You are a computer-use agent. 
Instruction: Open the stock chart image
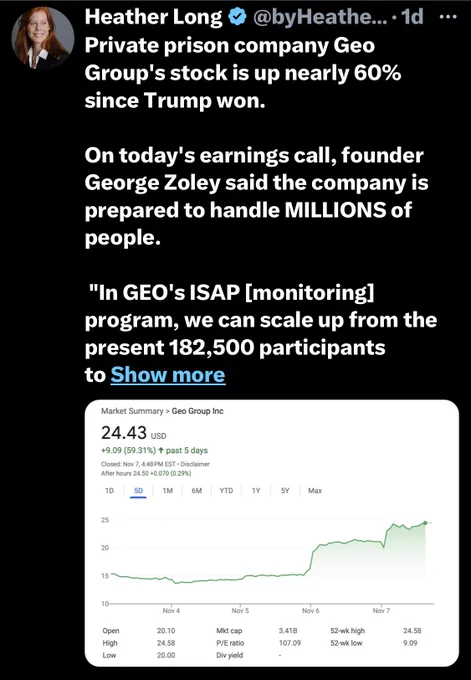coord(272,533)
